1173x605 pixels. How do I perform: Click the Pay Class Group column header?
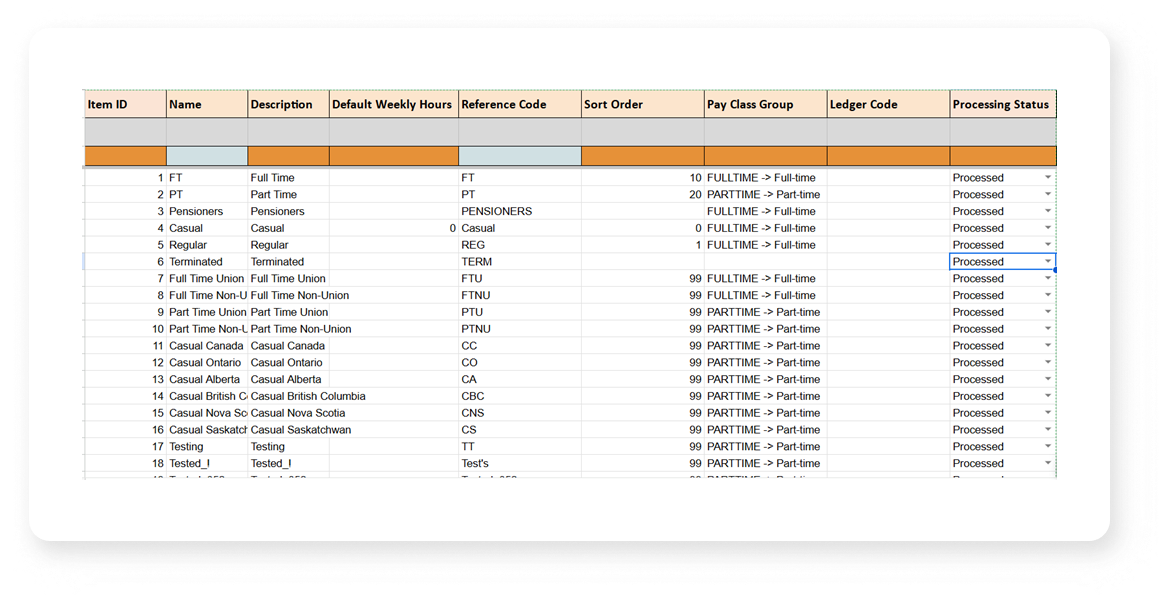(x=765, y=104)
